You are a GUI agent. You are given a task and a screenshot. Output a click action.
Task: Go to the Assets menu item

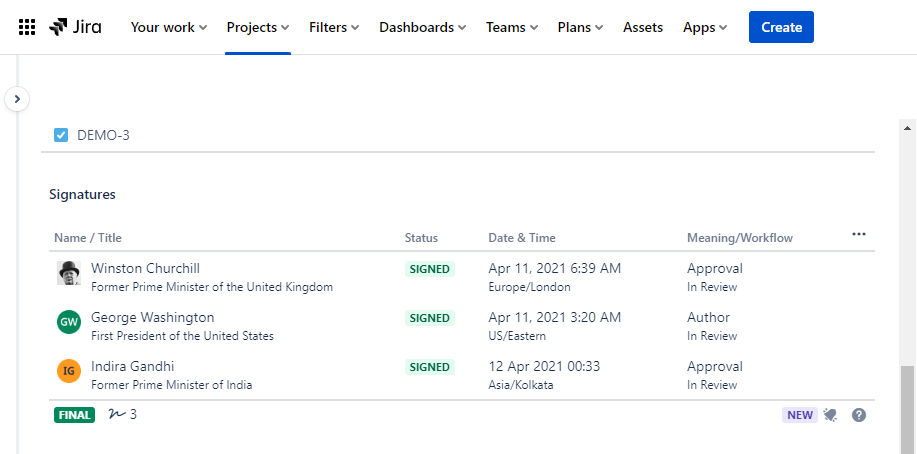click(643, 27)
